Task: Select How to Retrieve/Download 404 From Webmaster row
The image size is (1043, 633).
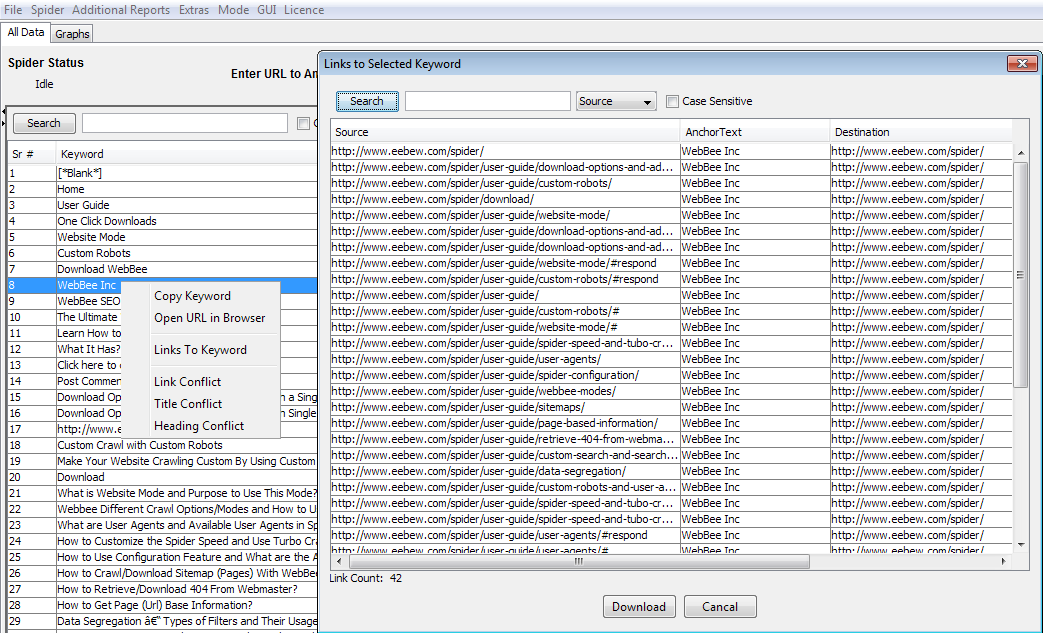Action: click(162, 589)
